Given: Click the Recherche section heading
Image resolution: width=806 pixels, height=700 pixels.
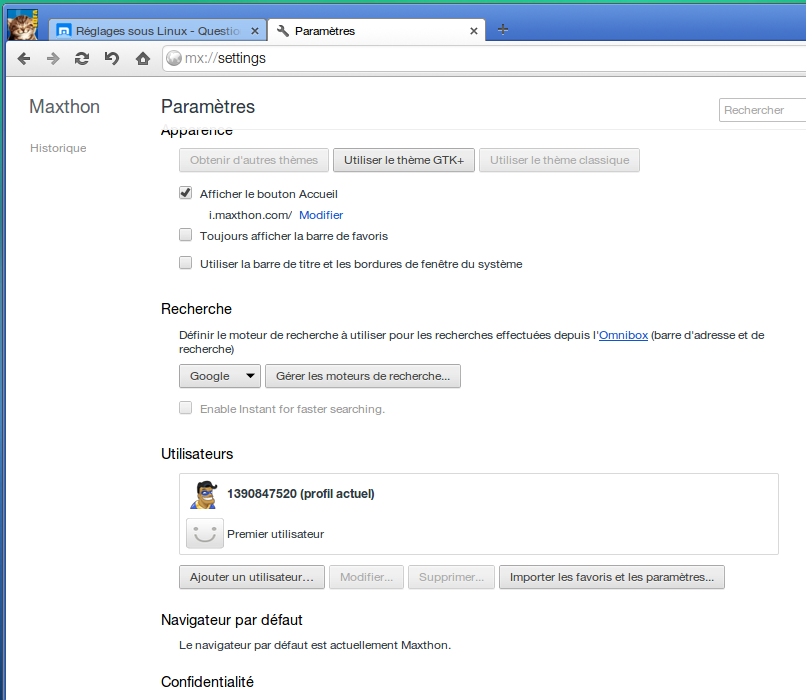Looking at the screenshot, I should click(x=196, y=309).
